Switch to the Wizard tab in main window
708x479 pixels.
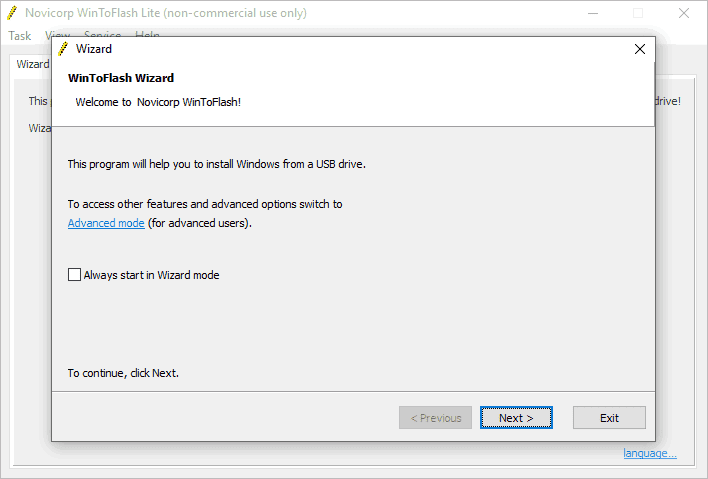pyautogui.click(x=33, y=64)
